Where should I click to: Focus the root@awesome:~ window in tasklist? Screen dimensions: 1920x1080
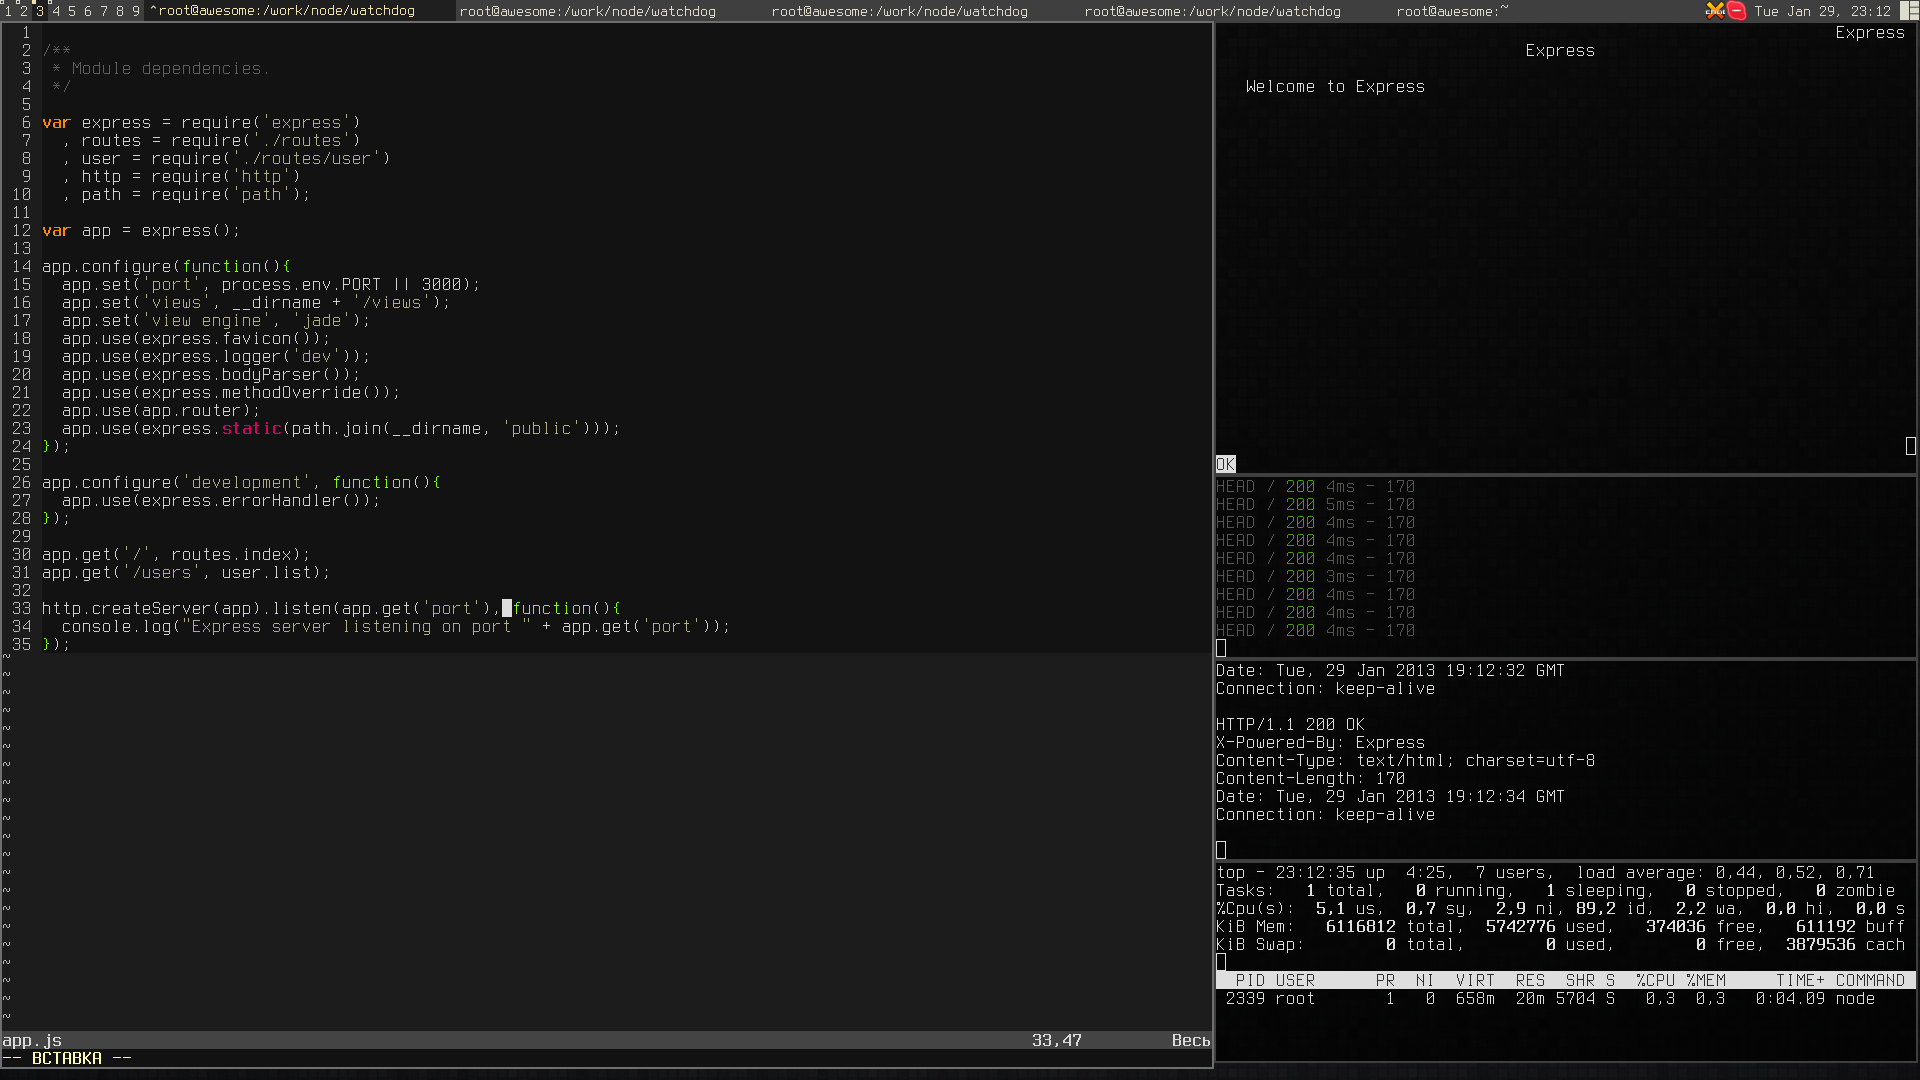point(1451,11)
